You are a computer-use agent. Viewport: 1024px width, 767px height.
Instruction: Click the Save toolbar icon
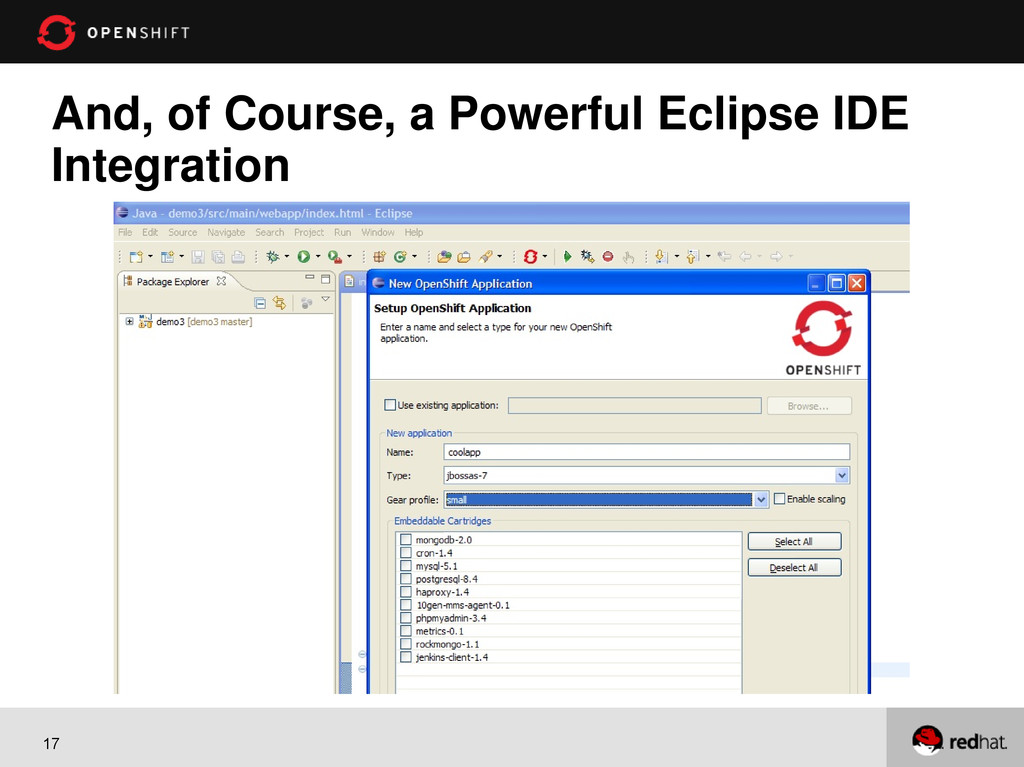tap(198, 257)
